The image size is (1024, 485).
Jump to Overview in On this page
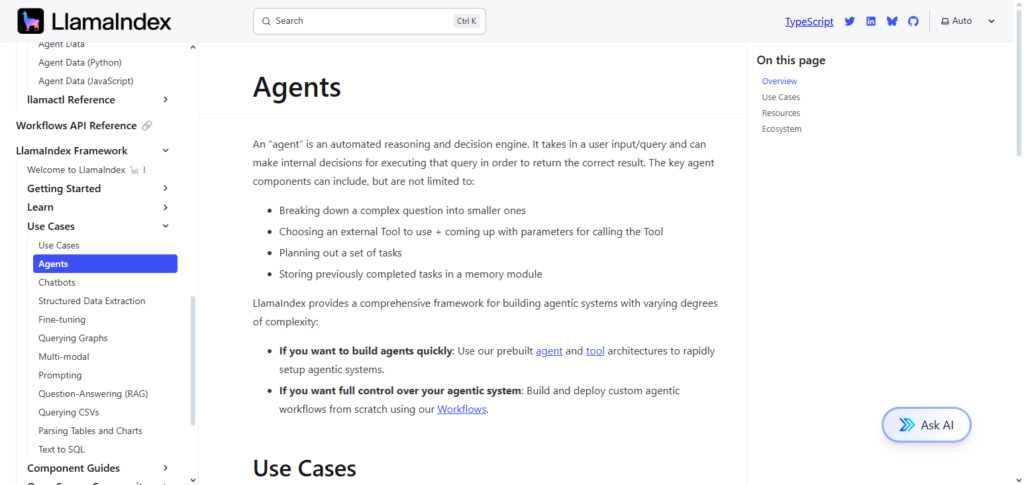(779, 82)
